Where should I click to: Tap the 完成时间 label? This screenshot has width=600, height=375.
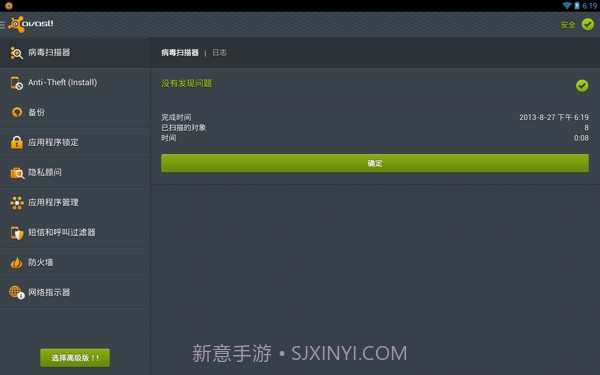176,117
